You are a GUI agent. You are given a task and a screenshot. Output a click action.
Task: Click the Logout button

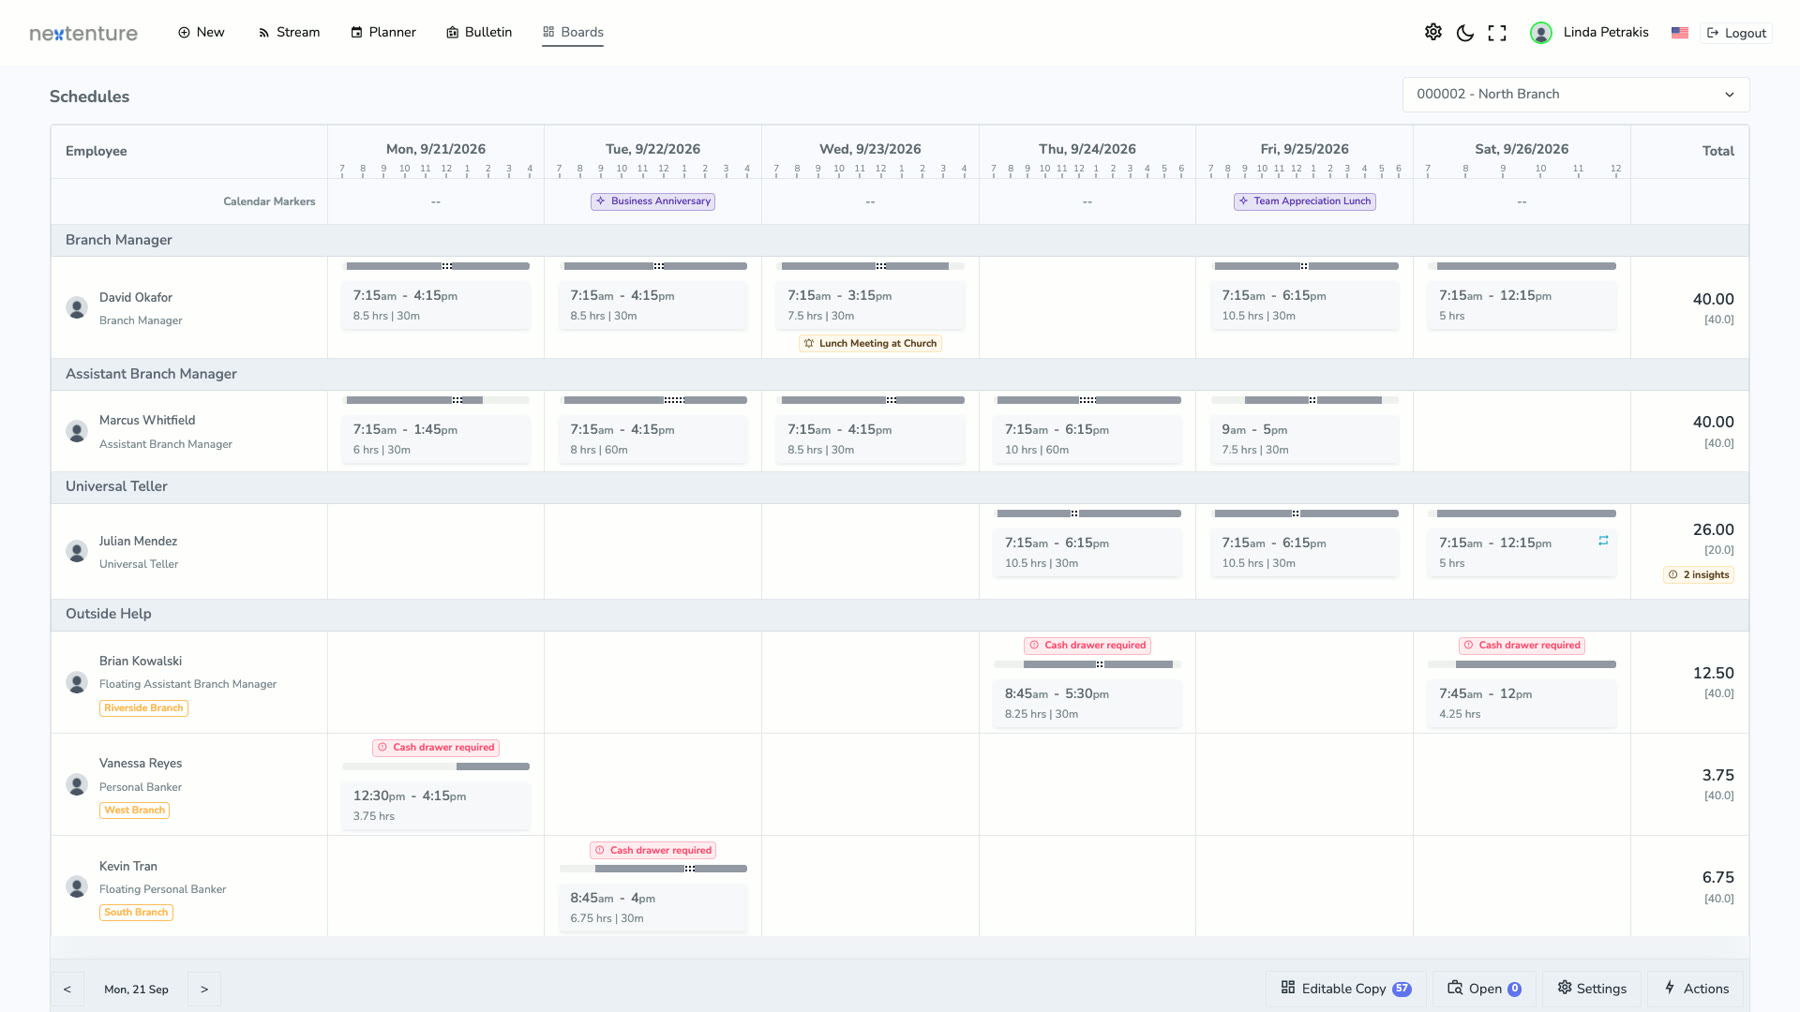[1736, 33]
